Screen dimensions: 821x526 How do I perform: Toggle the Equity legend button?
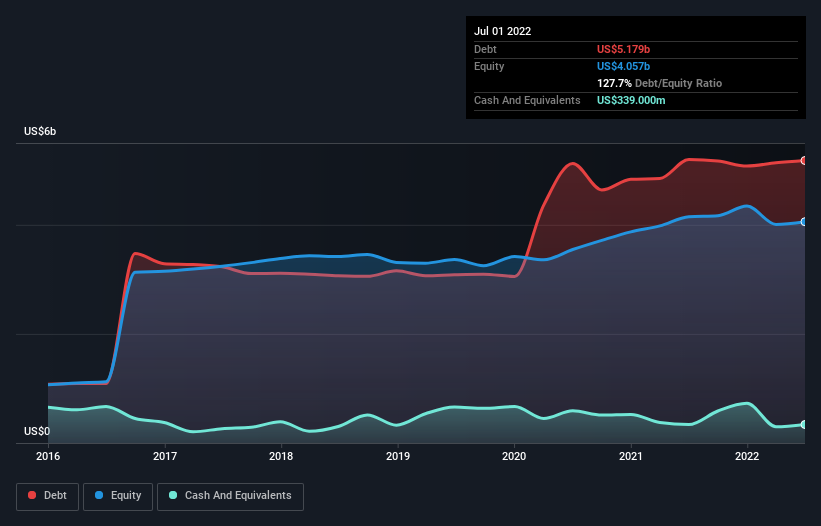(118, 496)
